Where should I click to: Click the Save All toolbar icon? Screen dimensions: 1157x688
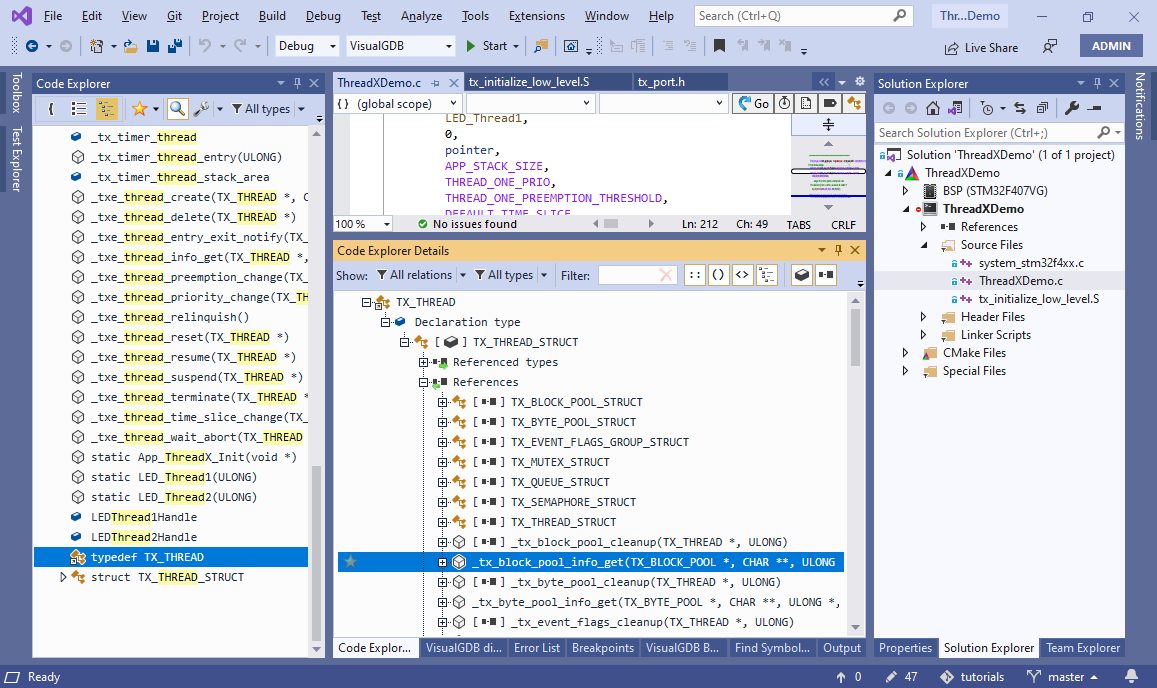click(174, 46)
